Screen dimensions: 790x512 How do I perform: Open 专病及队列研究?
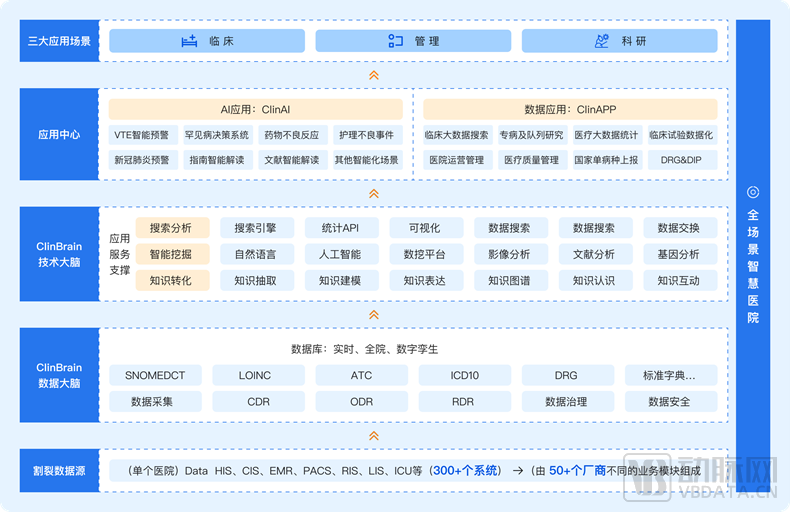(x=533, y=135)
